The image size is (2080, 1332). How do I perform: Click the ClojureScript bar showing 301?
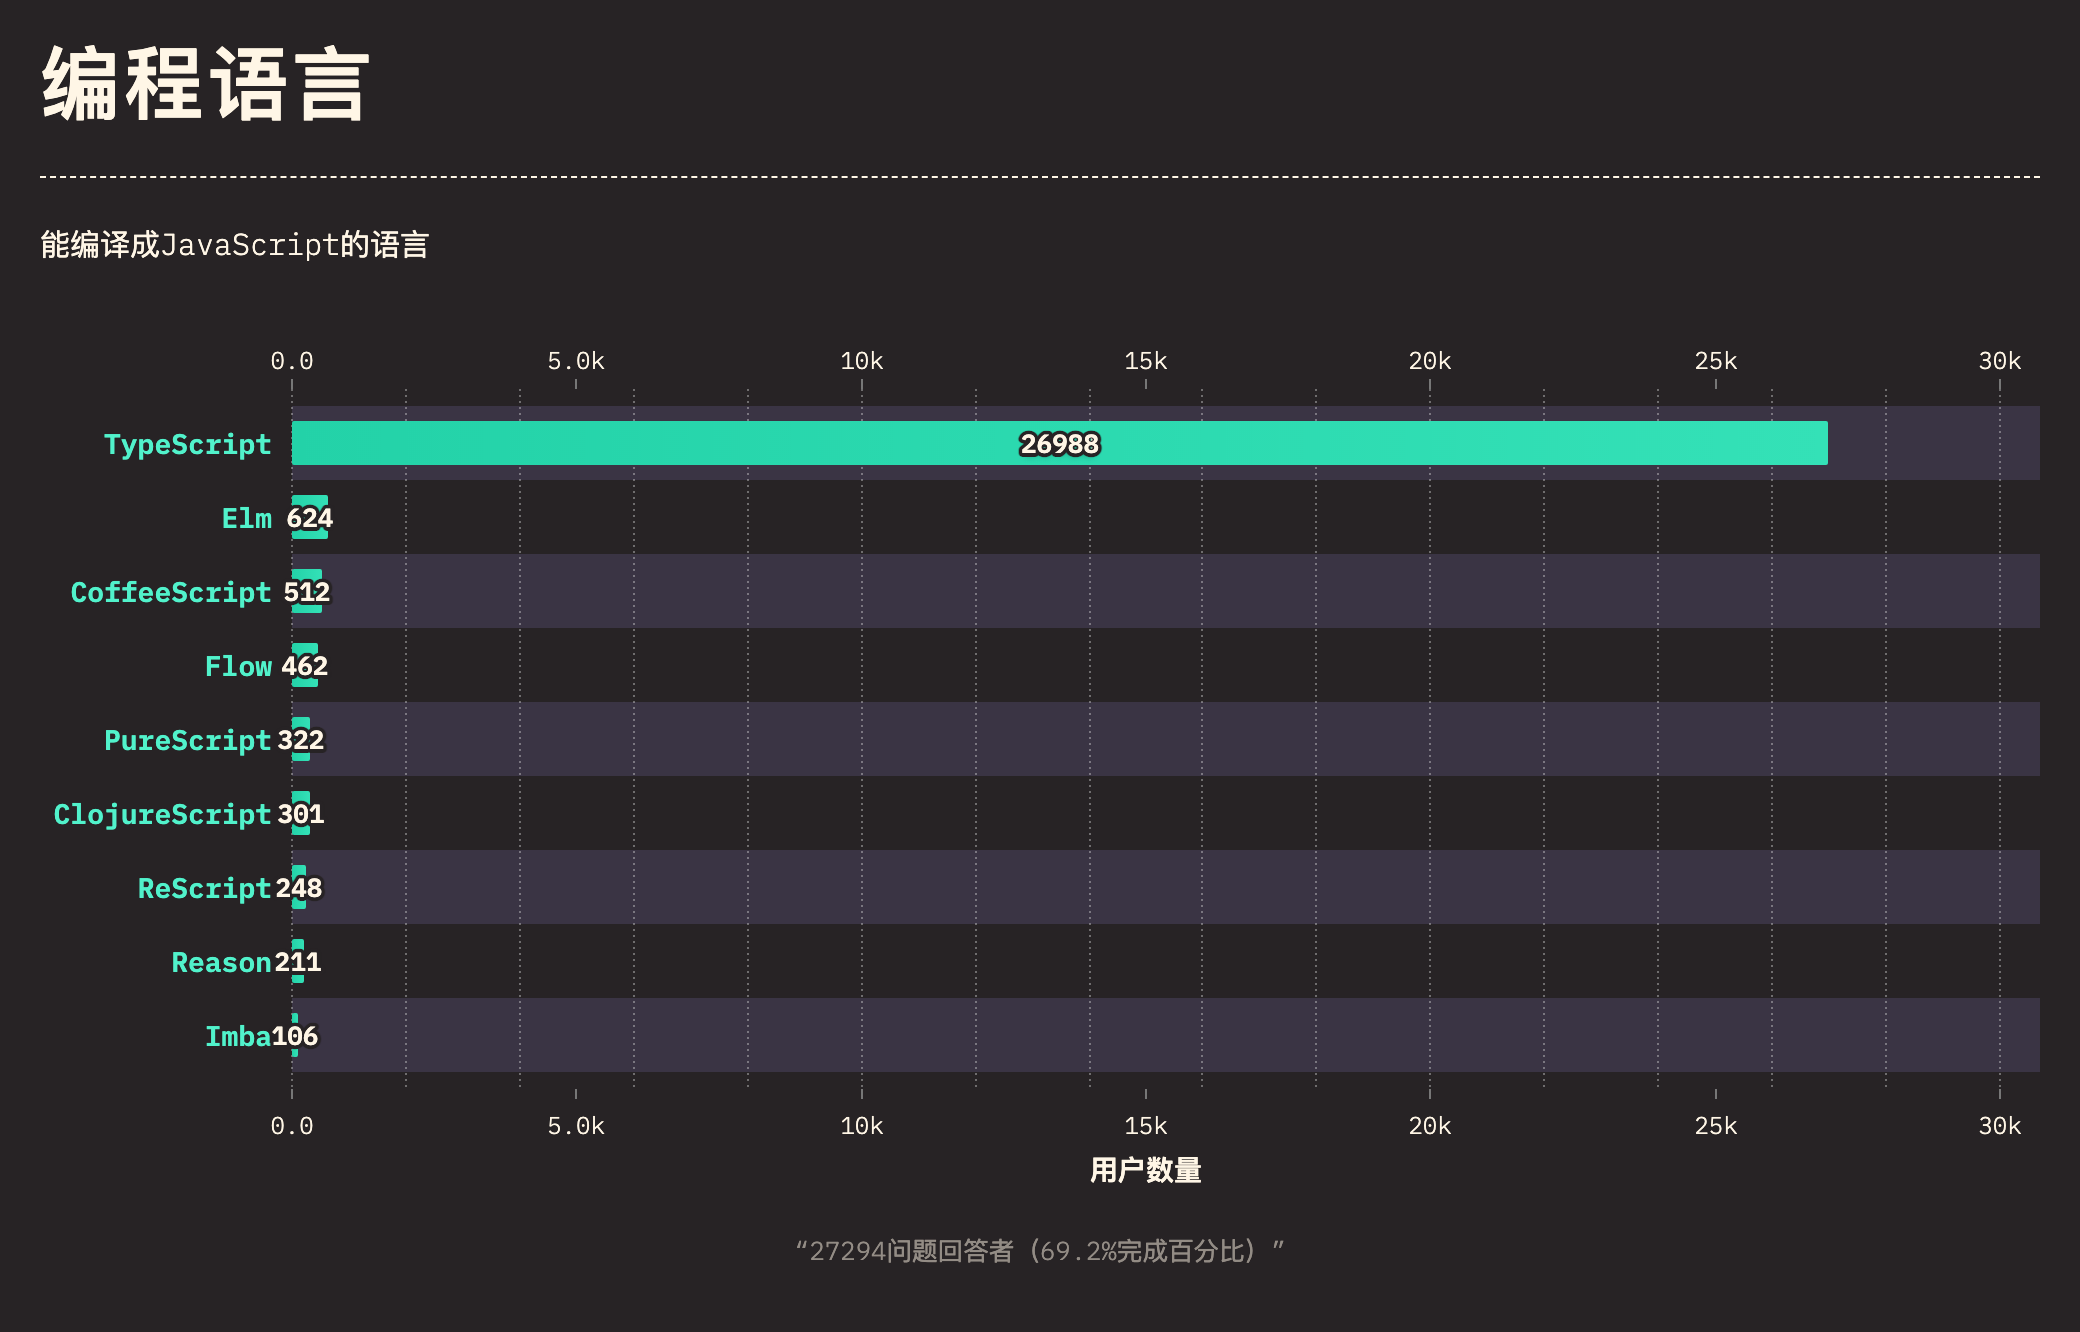pos(301,814)
